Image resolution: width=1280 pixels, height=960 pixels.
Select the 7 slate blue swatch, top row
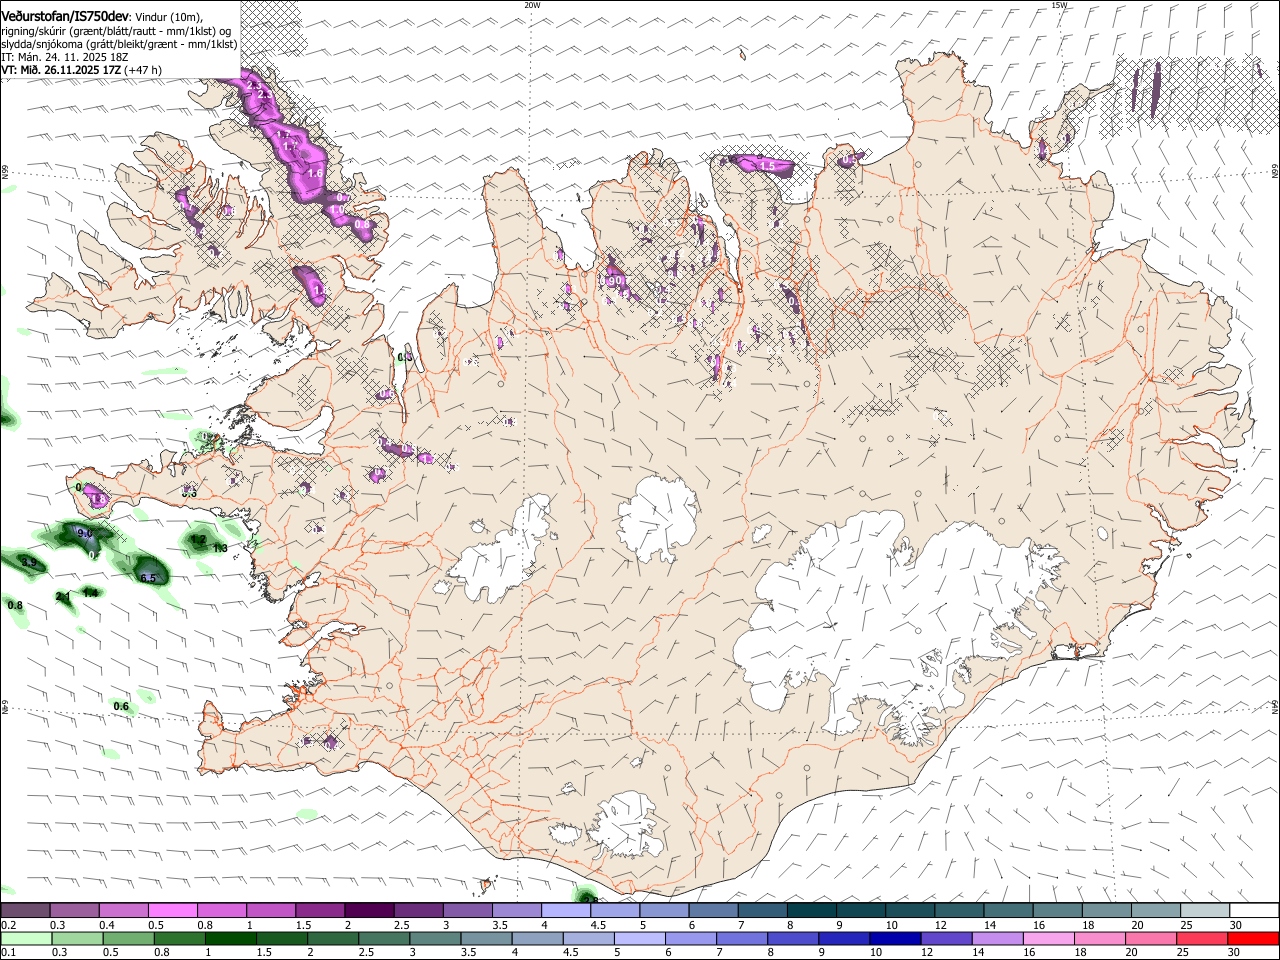coord(762,911)
